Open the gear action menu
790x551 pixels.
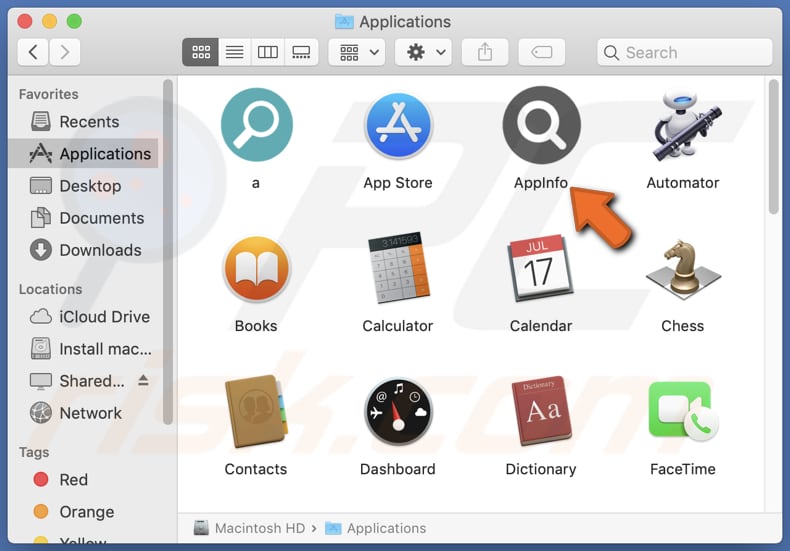pyautogui.click(x=423, y=52)
